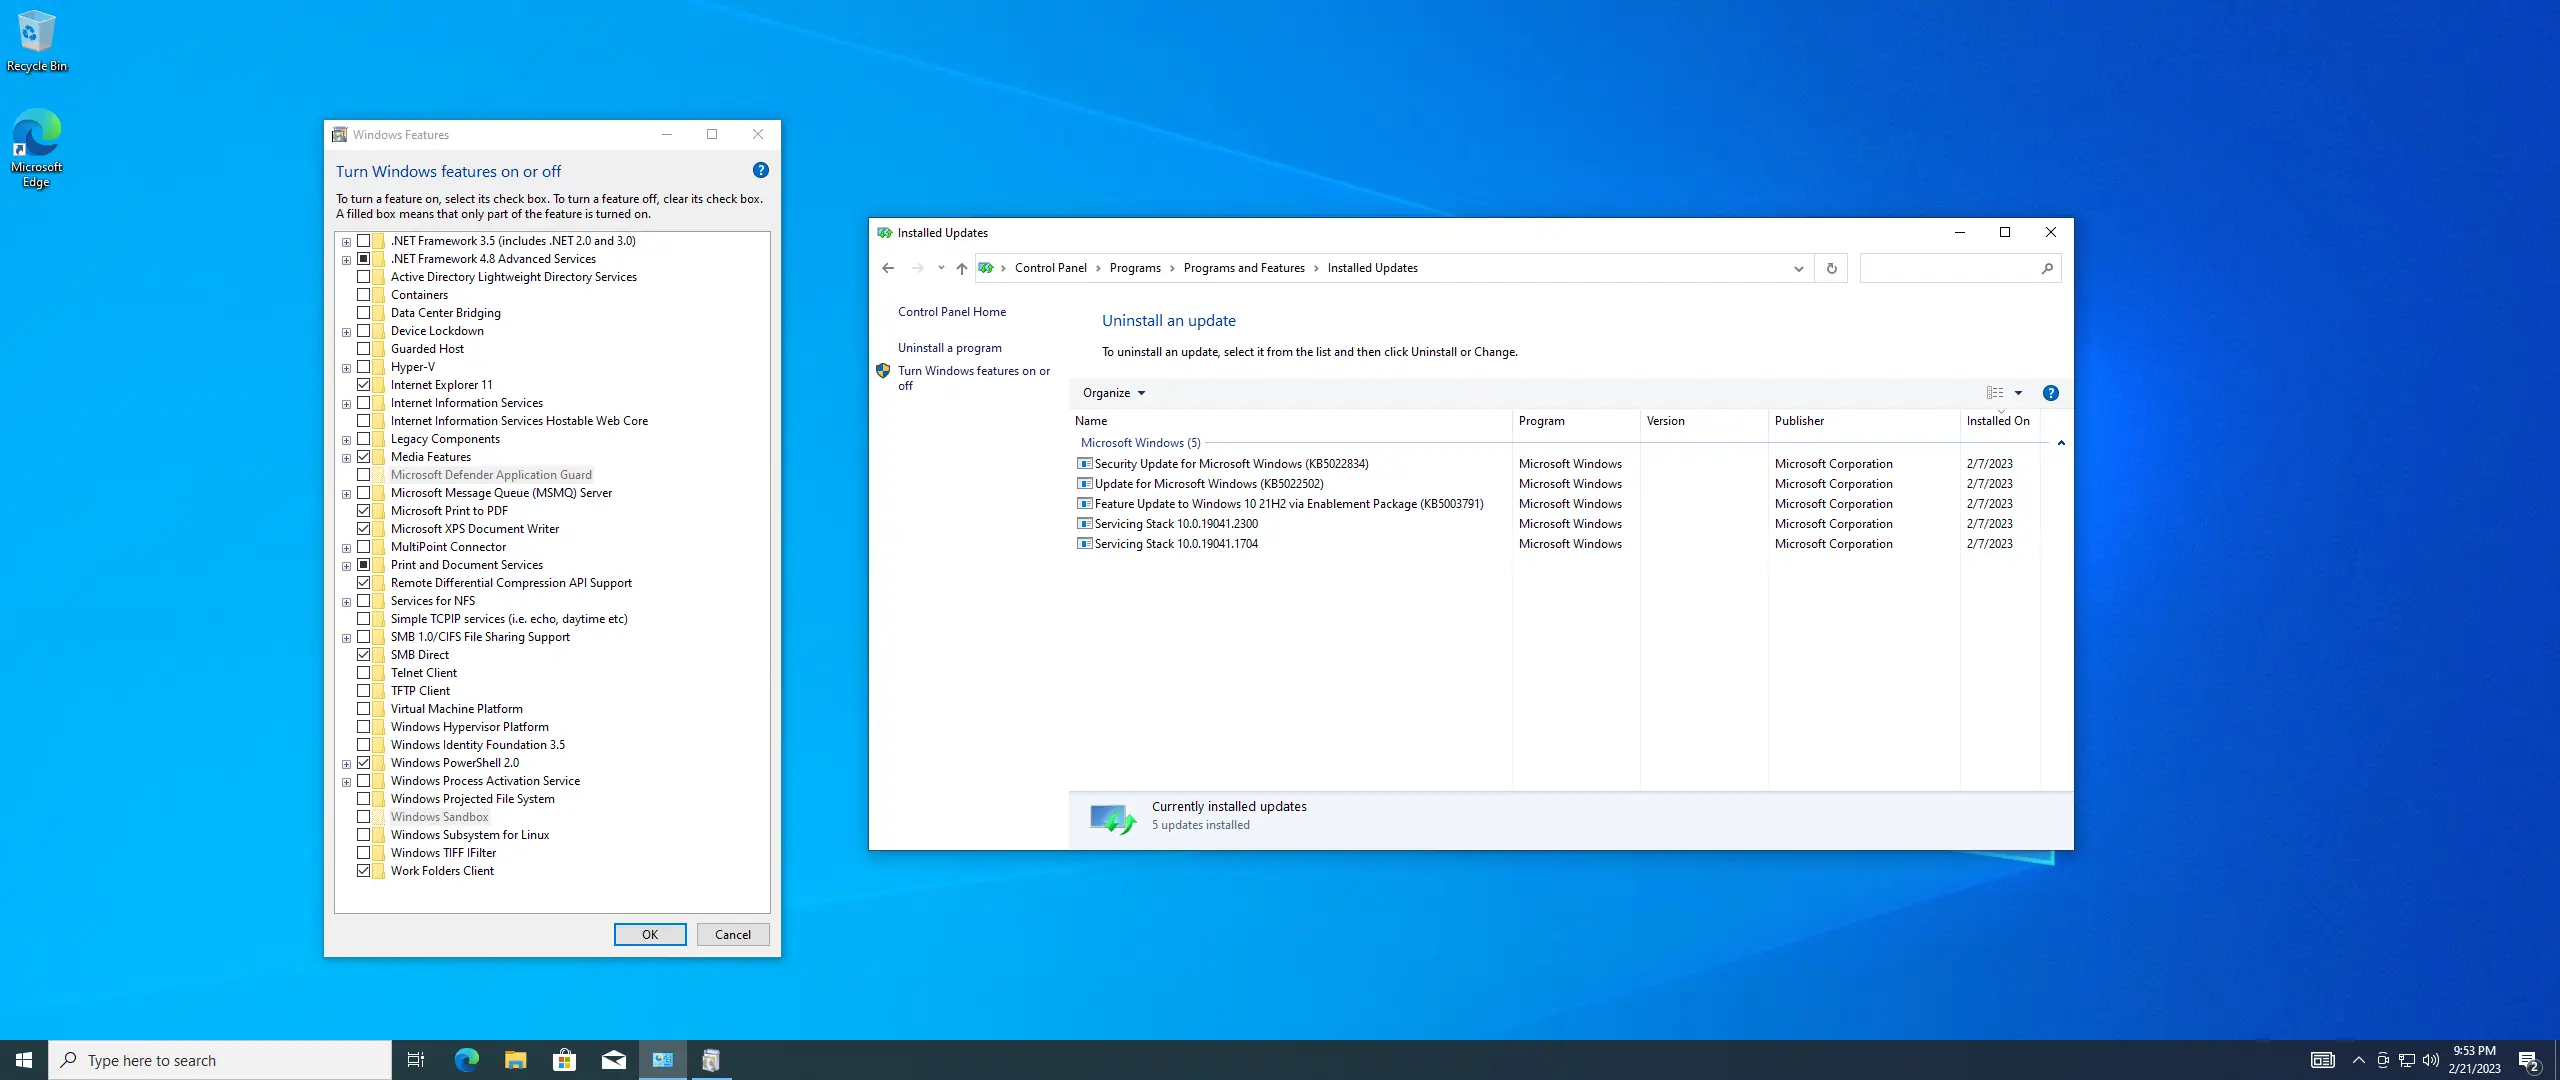2560x1080 pixels.
Task: Tick the Windows Subsystem for Linux checkbox
Action: click(x=364, y=835)
